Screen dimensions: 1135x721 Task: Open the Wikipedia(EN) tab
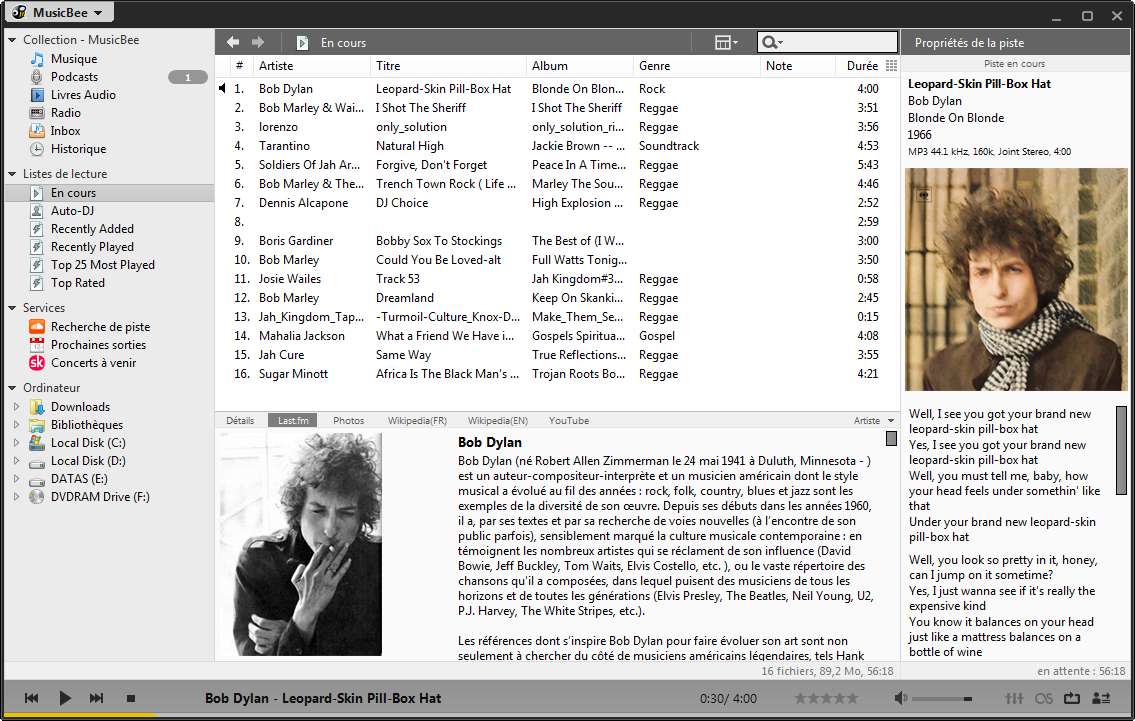pos(497,421)
